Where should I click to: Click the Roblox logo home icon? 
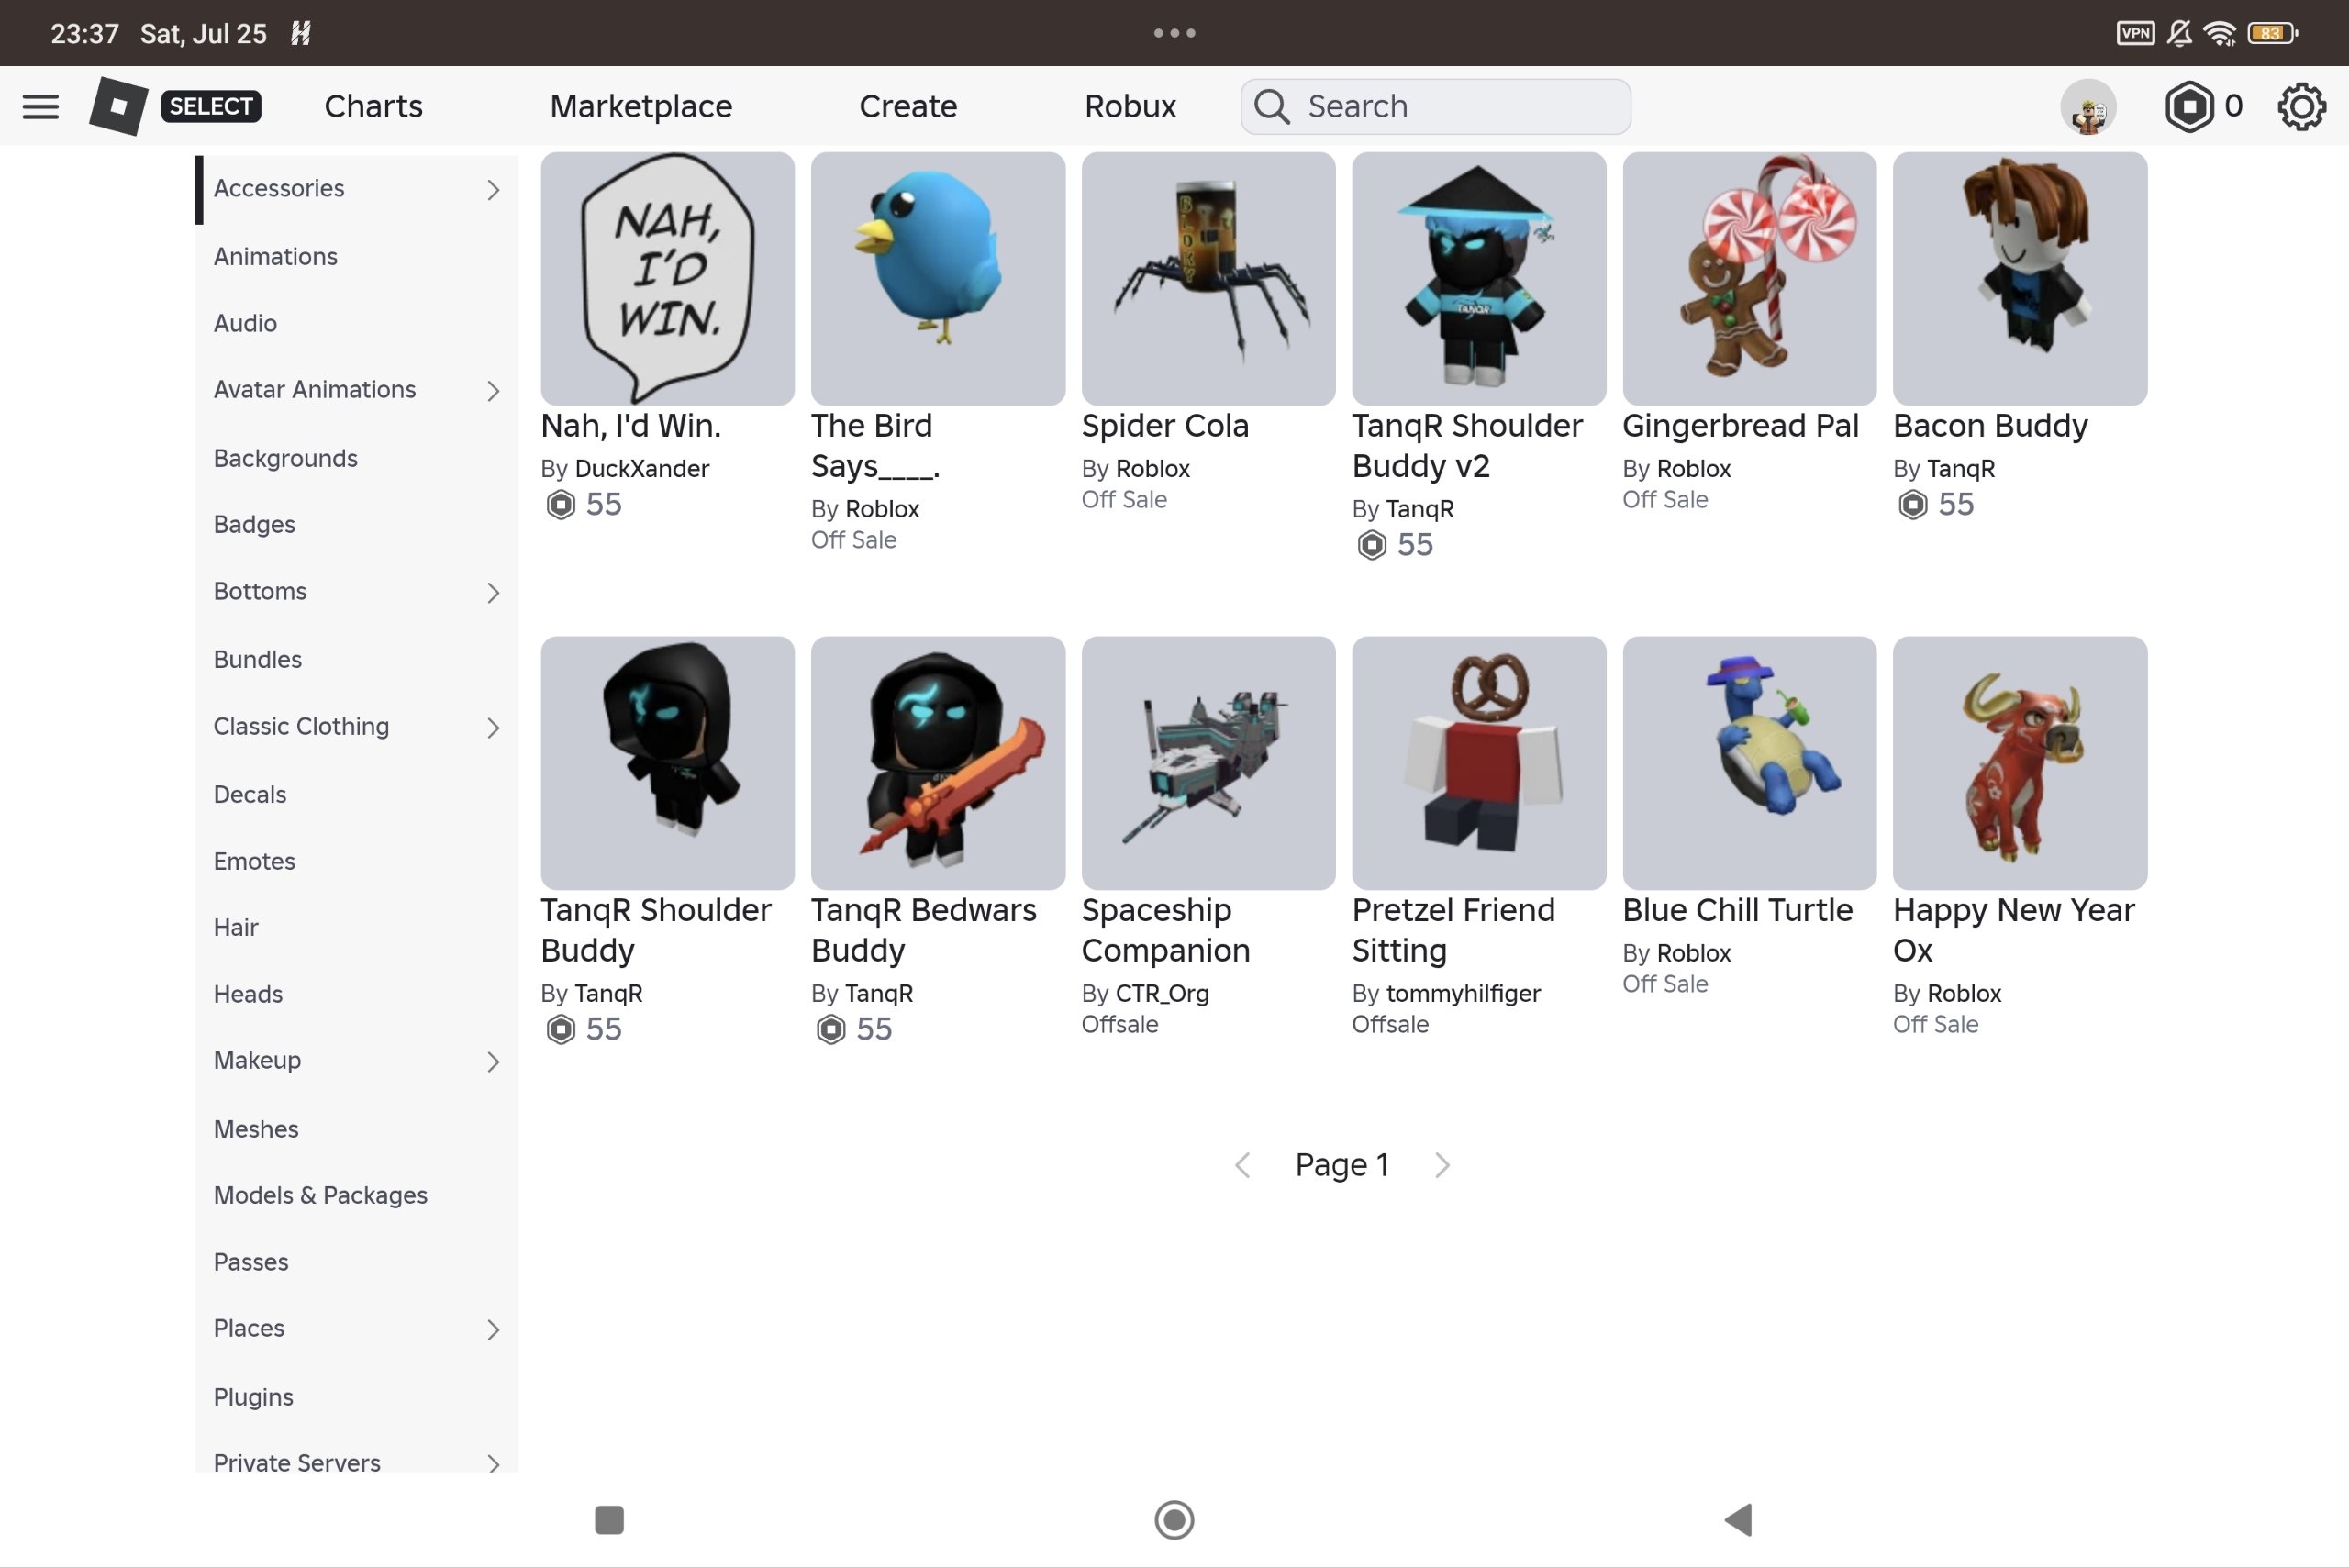click(x=119, y=106)
